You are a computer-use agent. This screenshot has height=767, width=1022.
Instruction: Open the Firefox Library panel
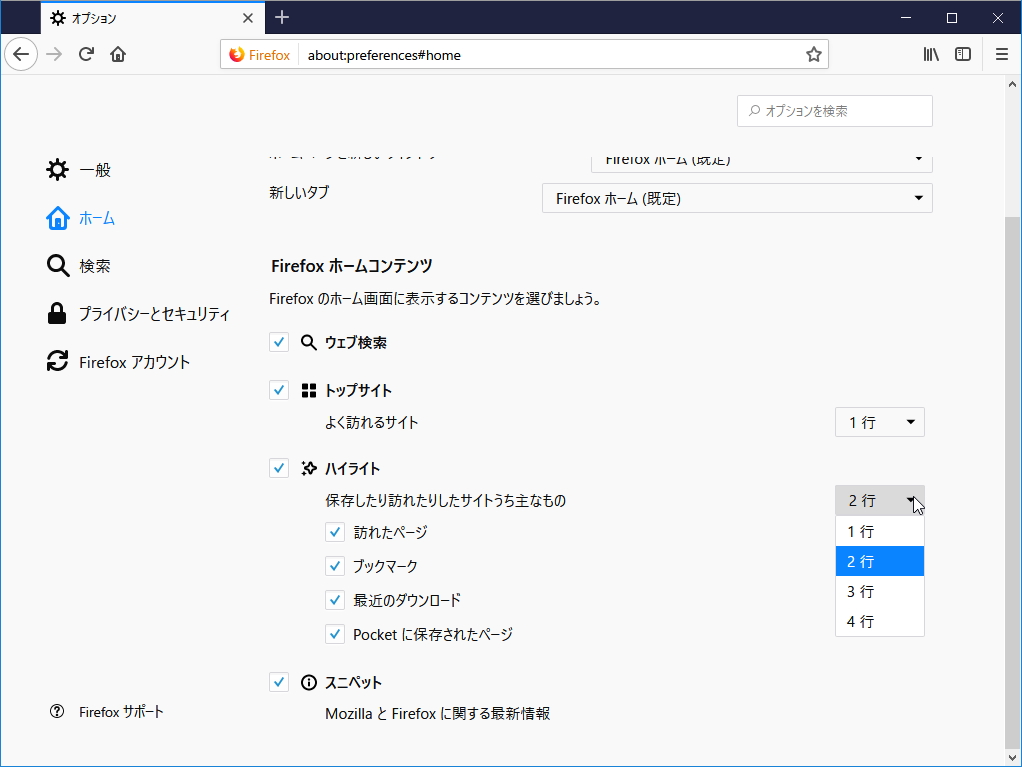pyautogui.click(x=930, y=54)
